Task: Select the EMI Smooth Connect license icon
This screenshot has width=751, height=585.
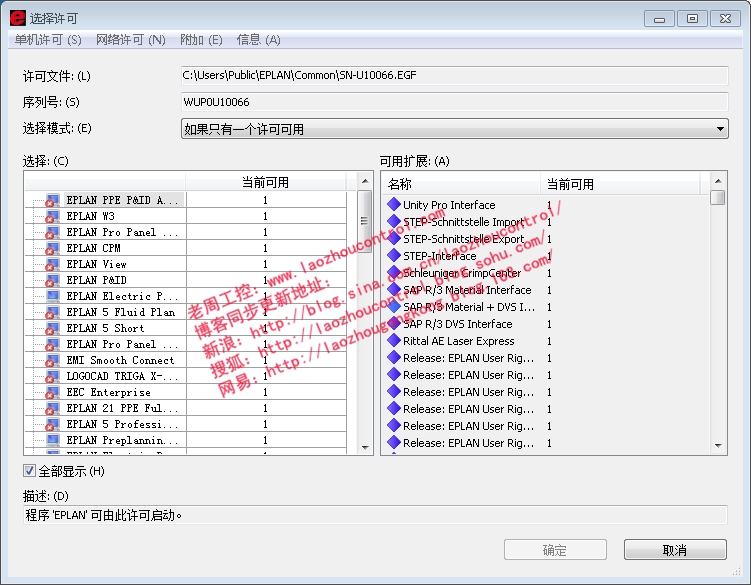Action: (50, 360)
